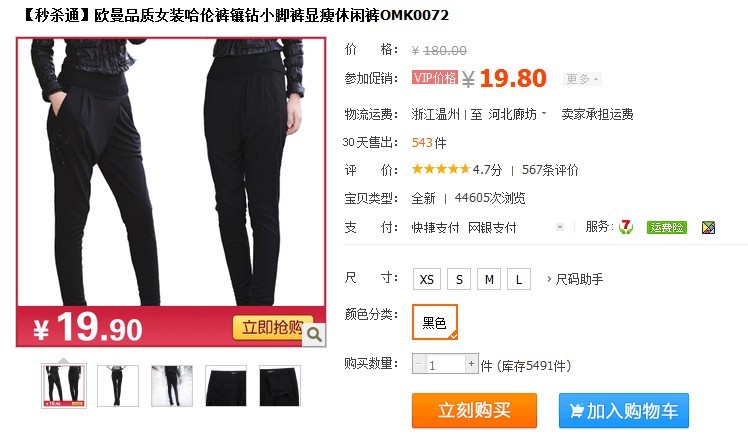This screenshot has width=748, height=444.
Task: View the second product thumbnail
Action: pos(118,386)
